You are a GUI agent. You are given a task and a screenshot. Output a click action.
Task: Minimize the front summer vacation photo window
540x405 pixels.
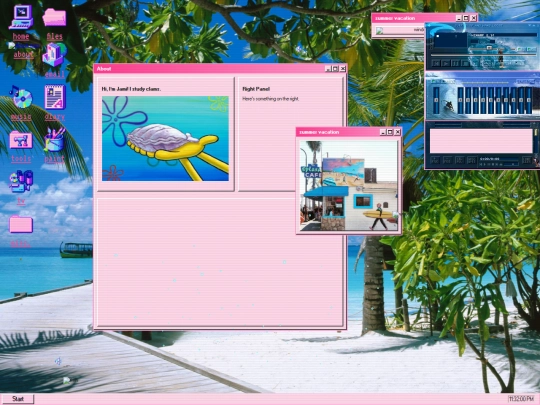pyautogui.click(x=383, y=132)
